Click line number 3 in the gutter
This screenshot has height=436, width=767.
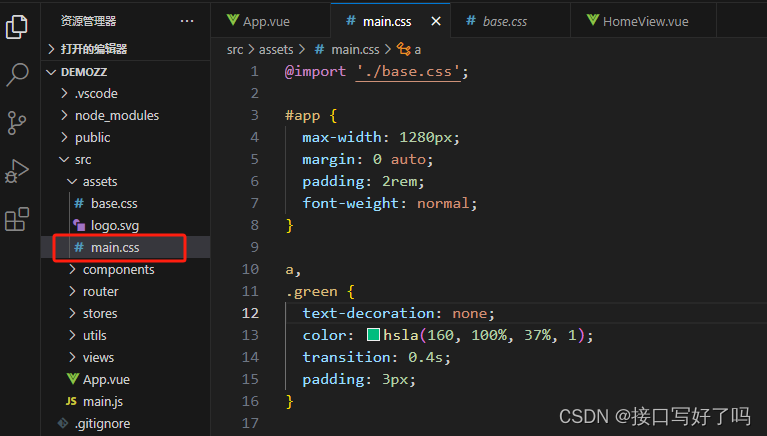click(254, 115)
